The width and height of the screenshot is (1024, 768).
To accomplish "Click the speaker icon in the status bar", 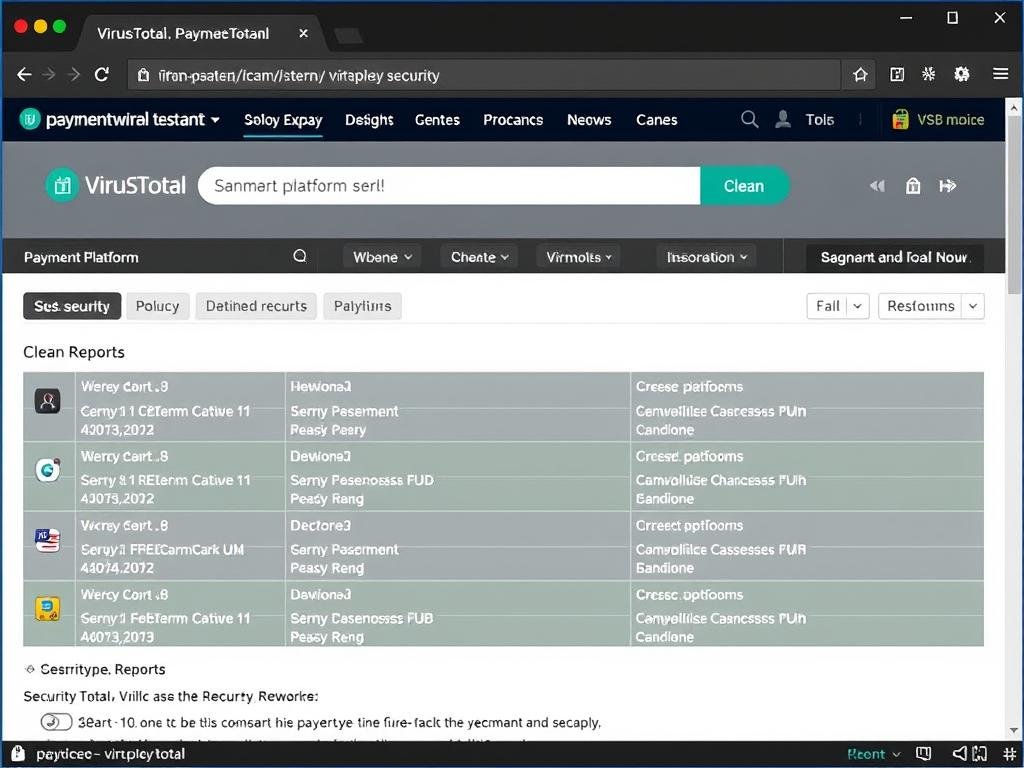I will pos(959,754).
